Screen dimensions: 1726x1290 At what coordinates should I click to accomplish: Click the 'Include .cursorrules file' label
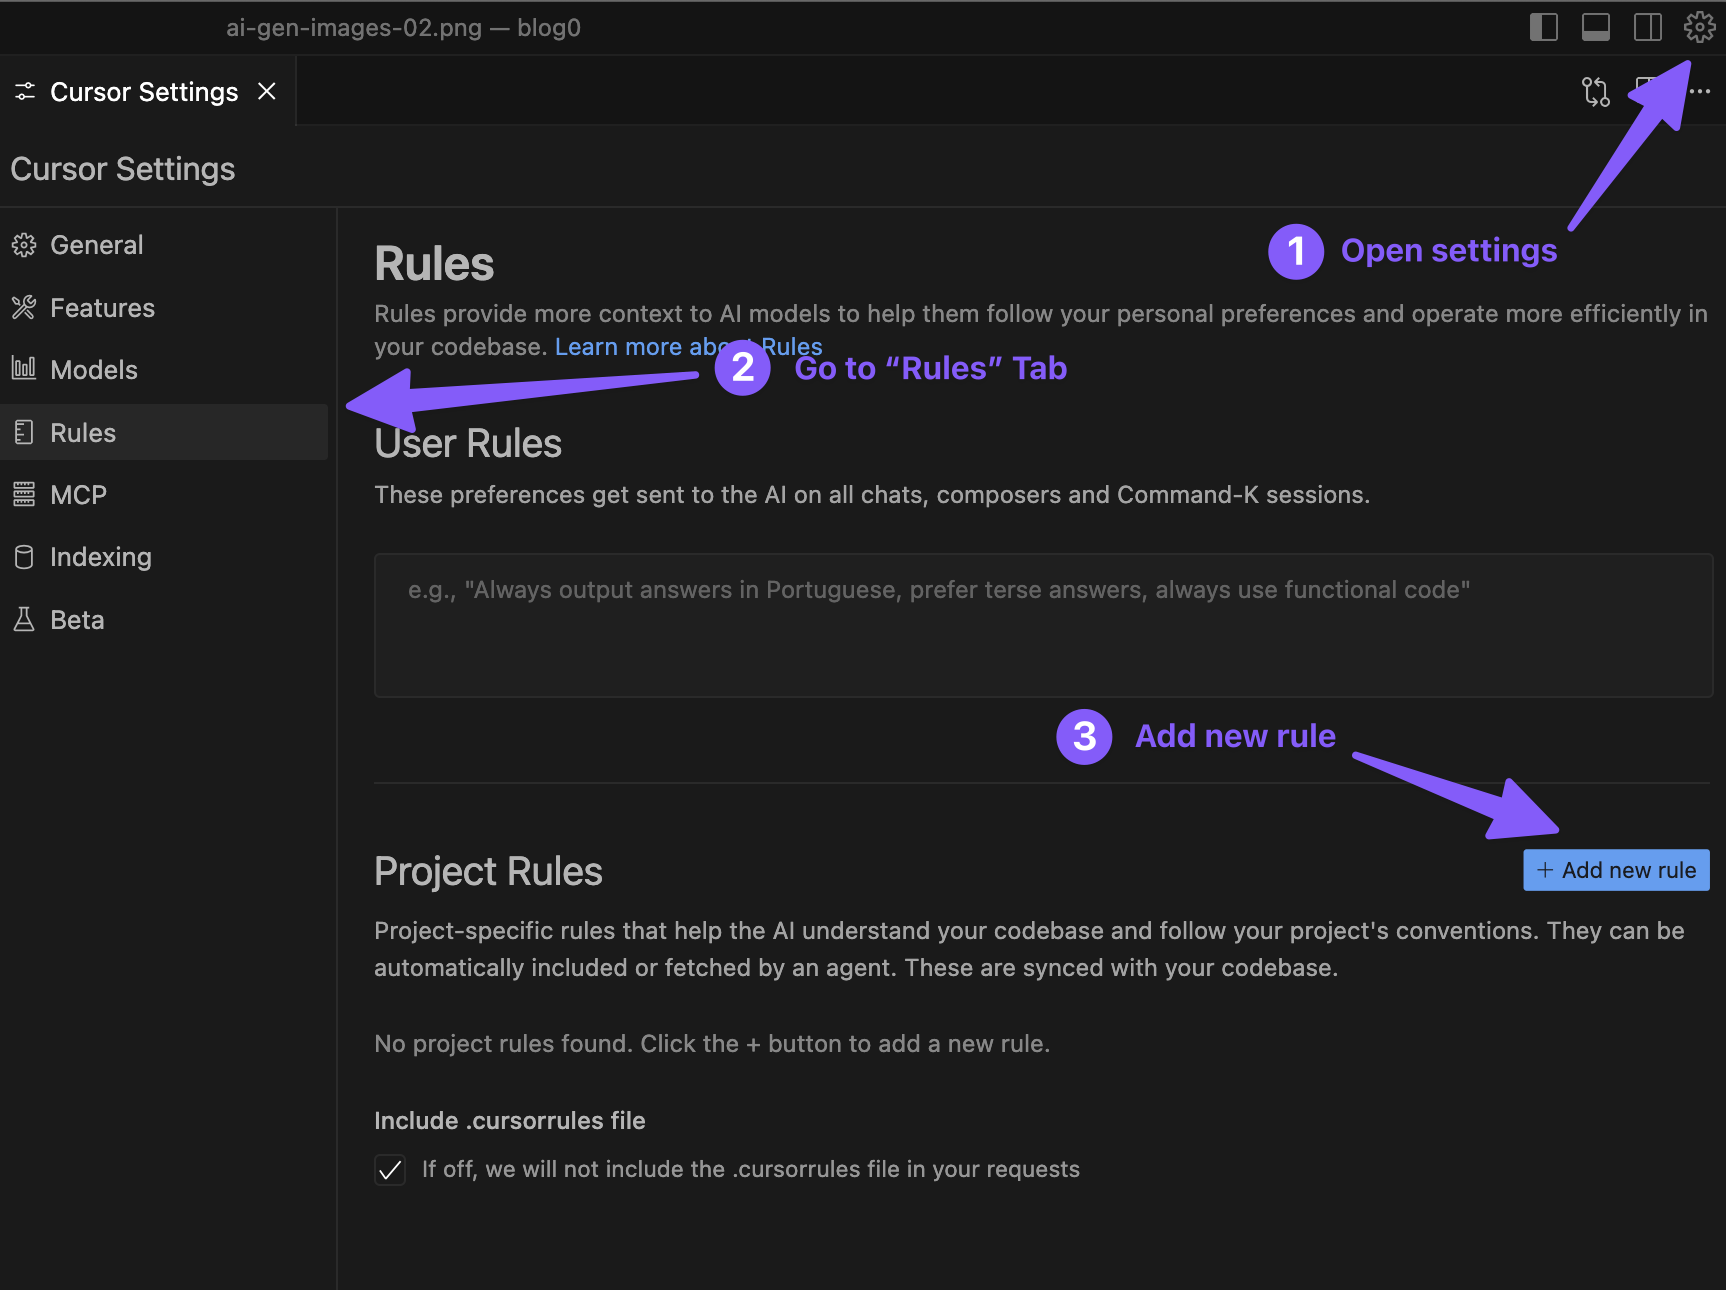(x=510, y=1121)
